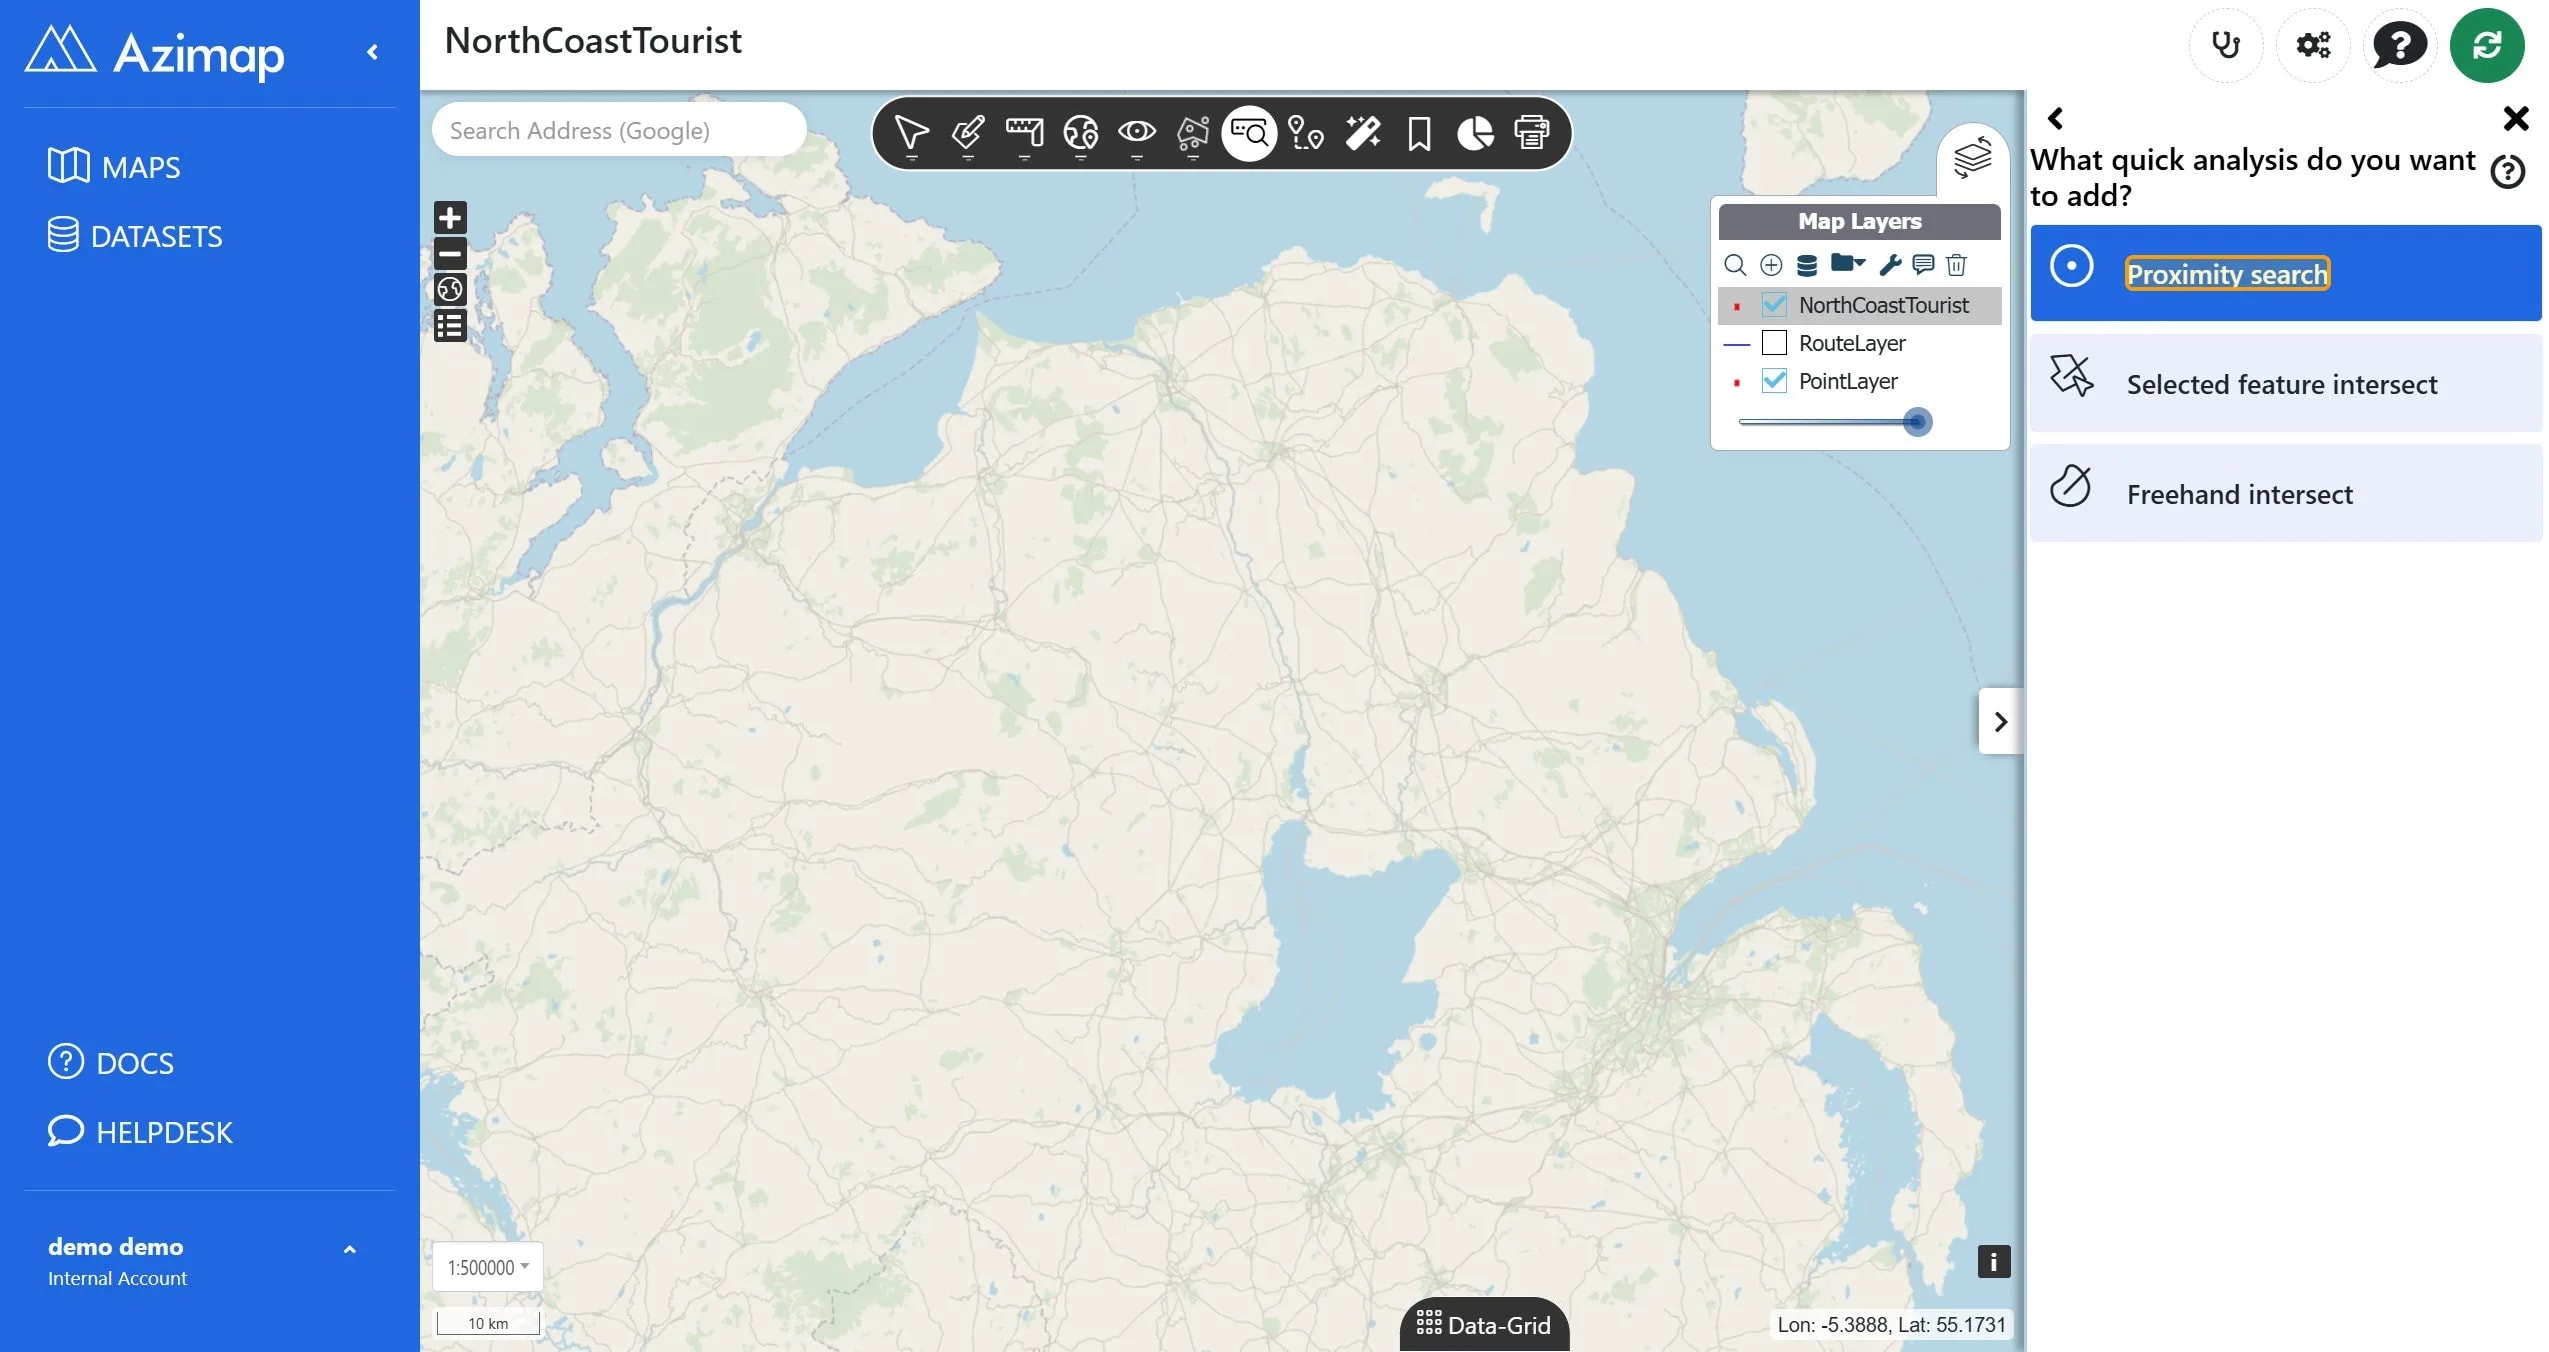
Task: Open the 1:500000 scale dropdown
Action: pyautogui.click(x=488, y=1268)
